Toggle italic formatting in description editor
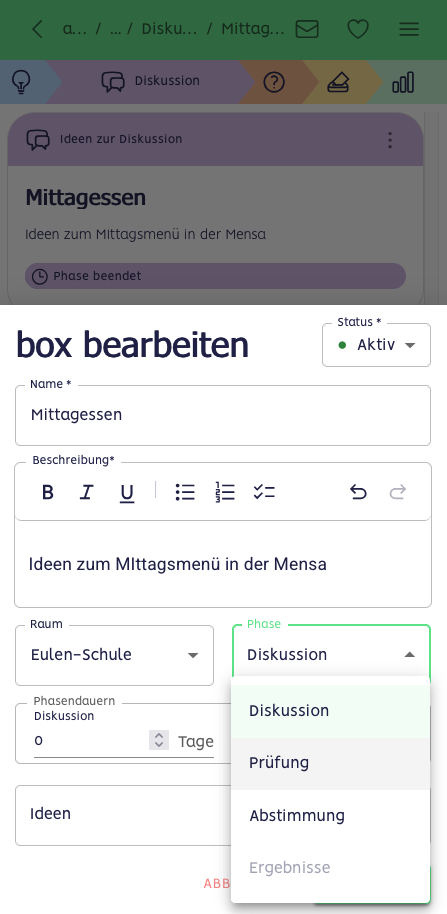The height and width of the screenshot is (914, 447). point(87,493)
